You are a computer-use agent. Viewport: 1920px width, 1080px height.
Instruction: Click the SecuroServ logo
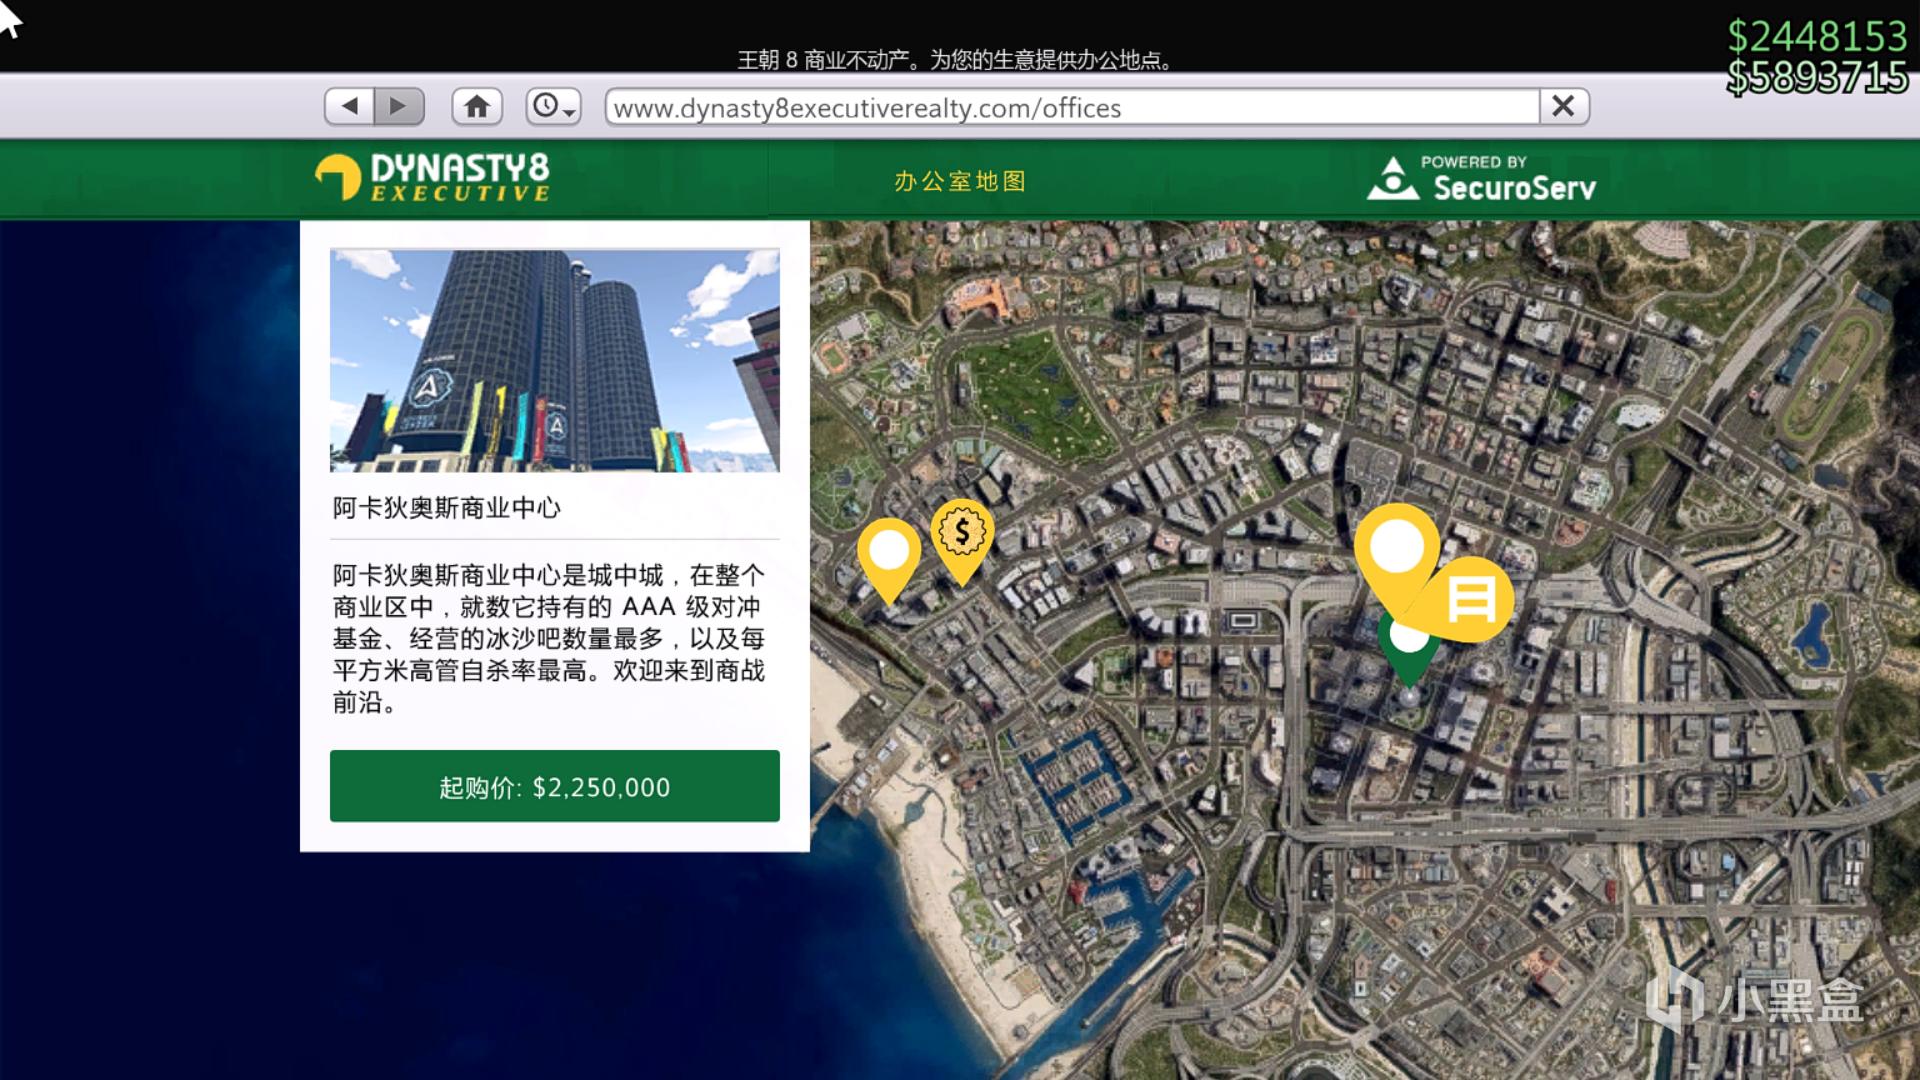(1482, 178)
